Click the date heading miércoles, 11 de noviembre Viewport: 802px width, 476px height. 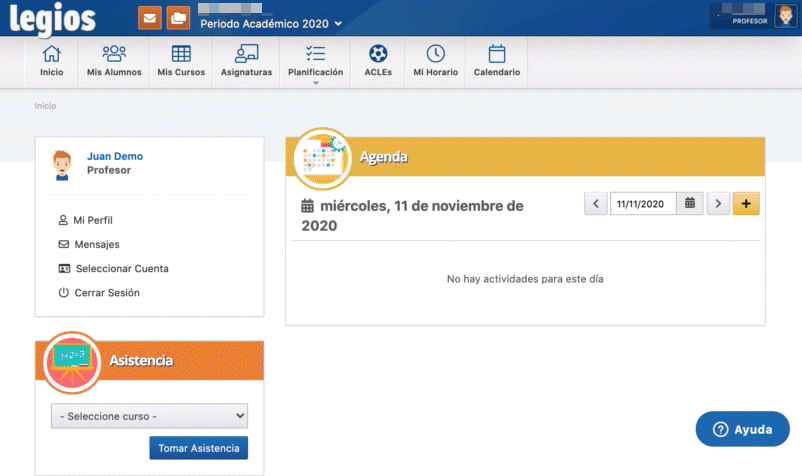(x=412, y=216)
